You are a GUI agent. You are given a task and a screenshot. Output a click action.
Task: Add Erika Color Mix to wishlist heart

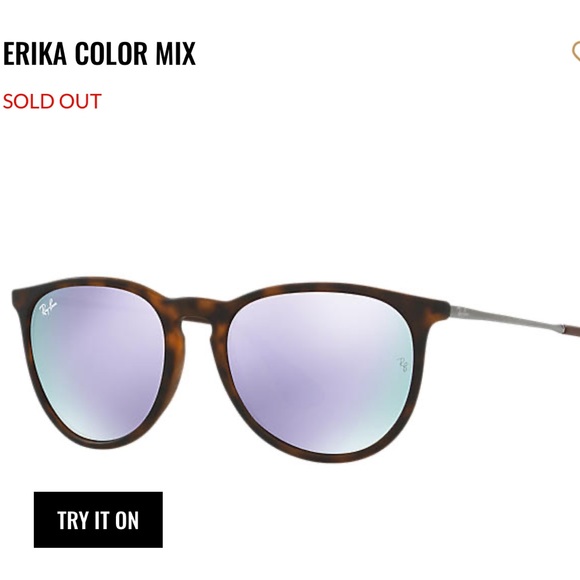point(576,51)
